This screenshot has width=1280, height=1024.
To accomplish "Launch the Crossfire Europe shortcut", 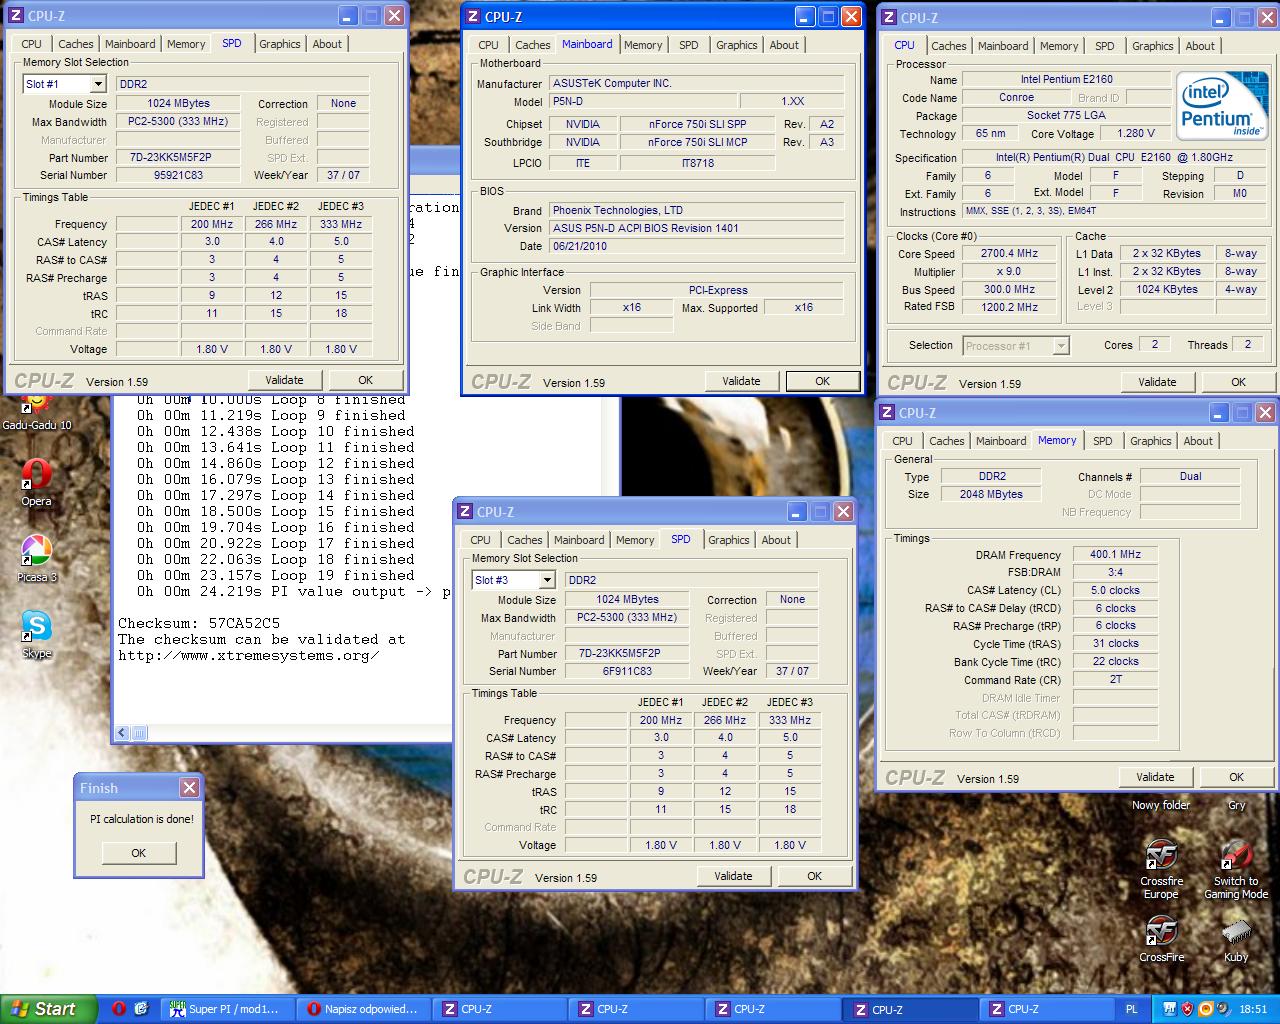I will [x=1161, y=857].
